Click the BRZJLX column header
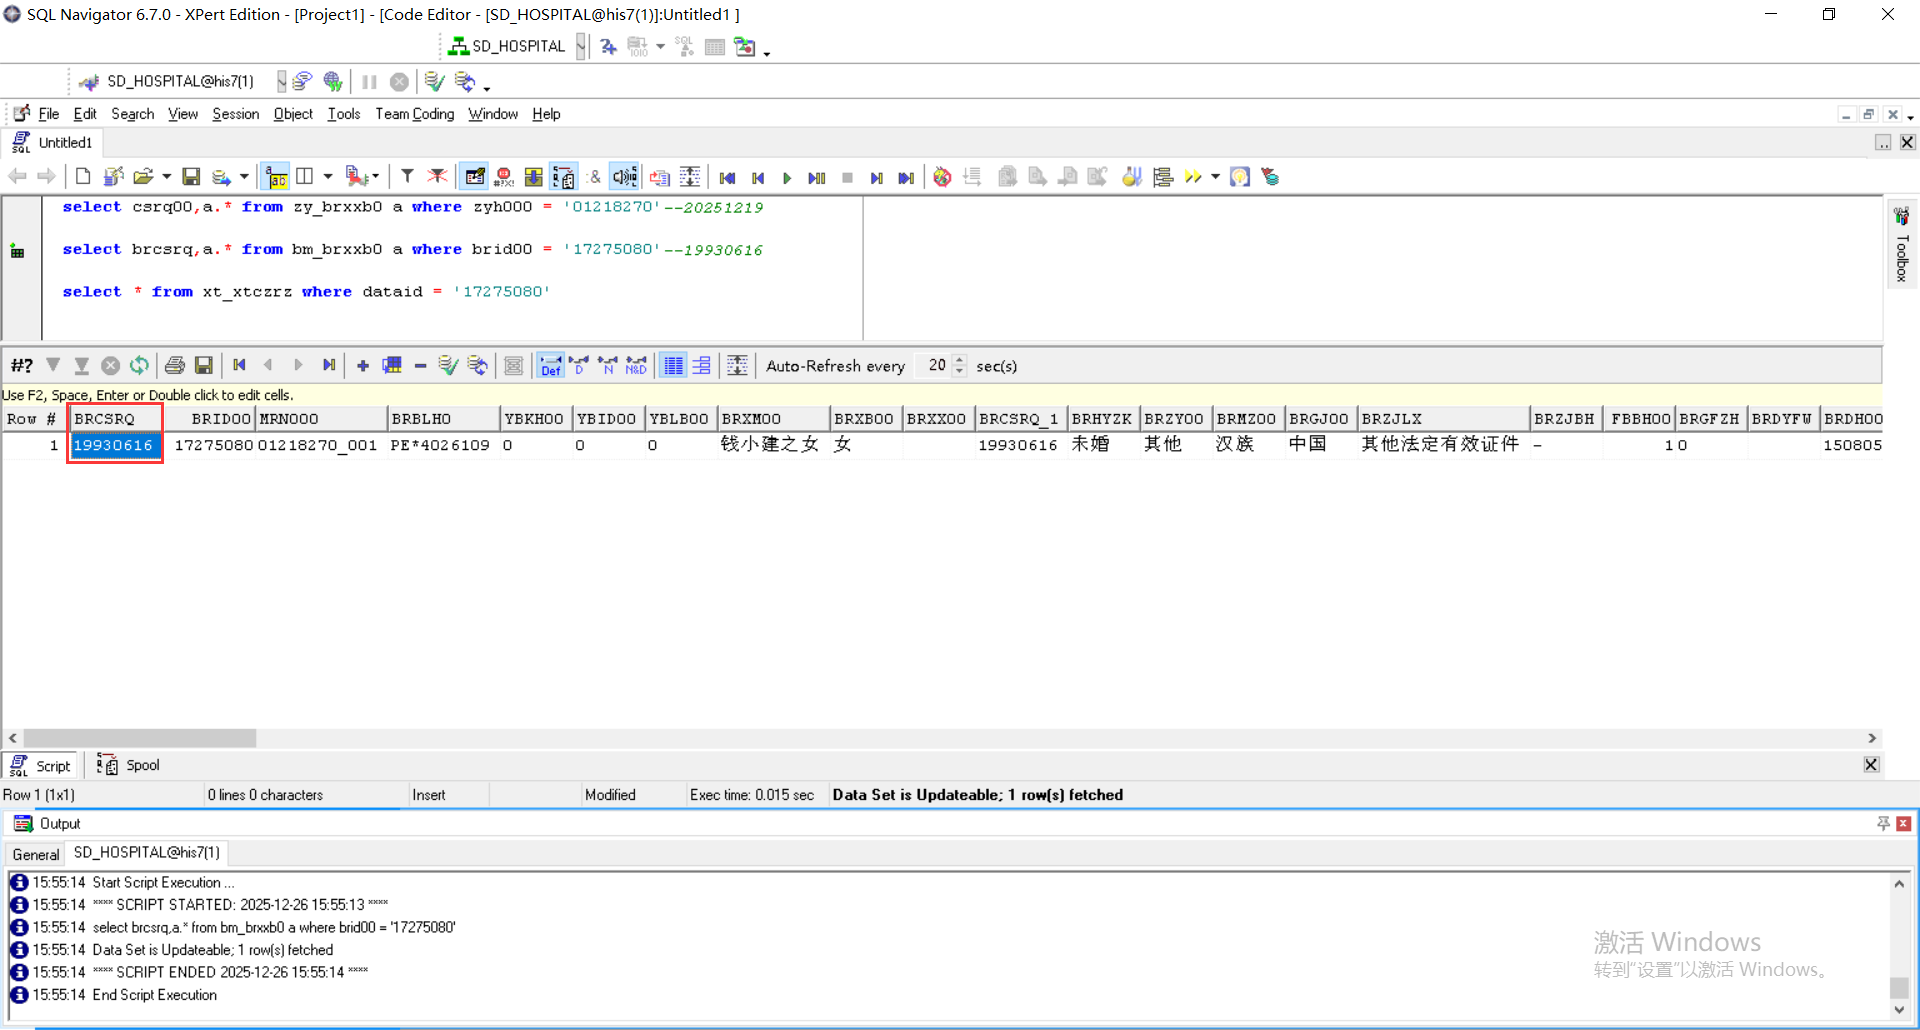 [1444, 419]
